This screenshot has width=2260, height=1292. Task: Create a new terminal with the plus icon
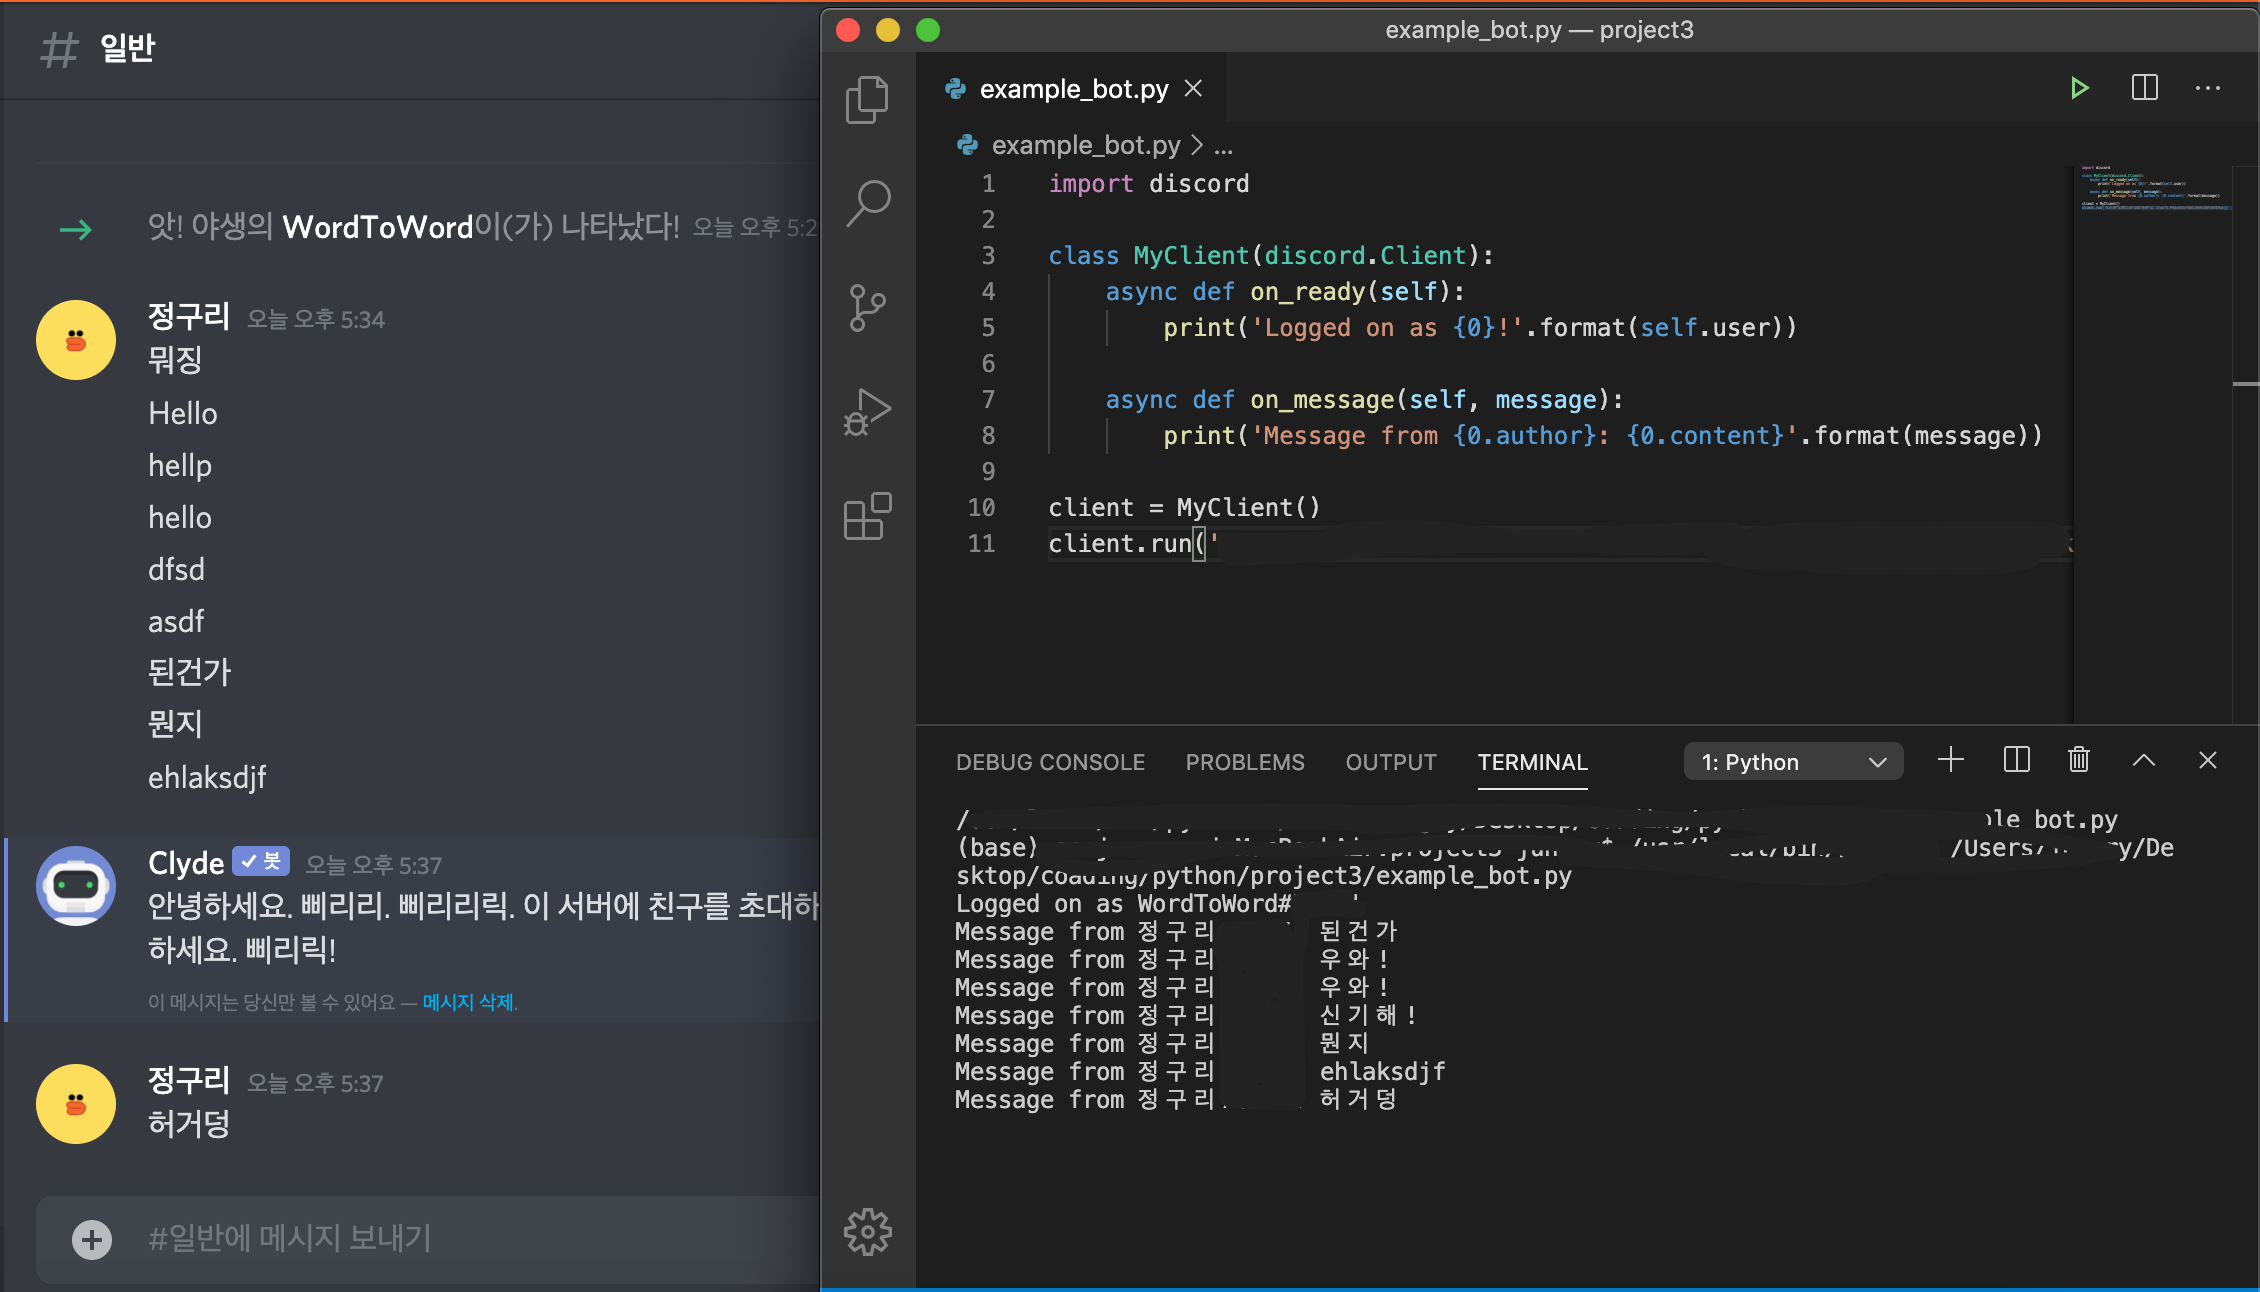click(x=1950, y=761)
